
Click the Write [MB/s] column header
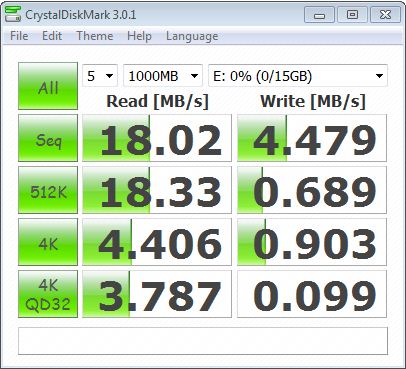(313, 101)
